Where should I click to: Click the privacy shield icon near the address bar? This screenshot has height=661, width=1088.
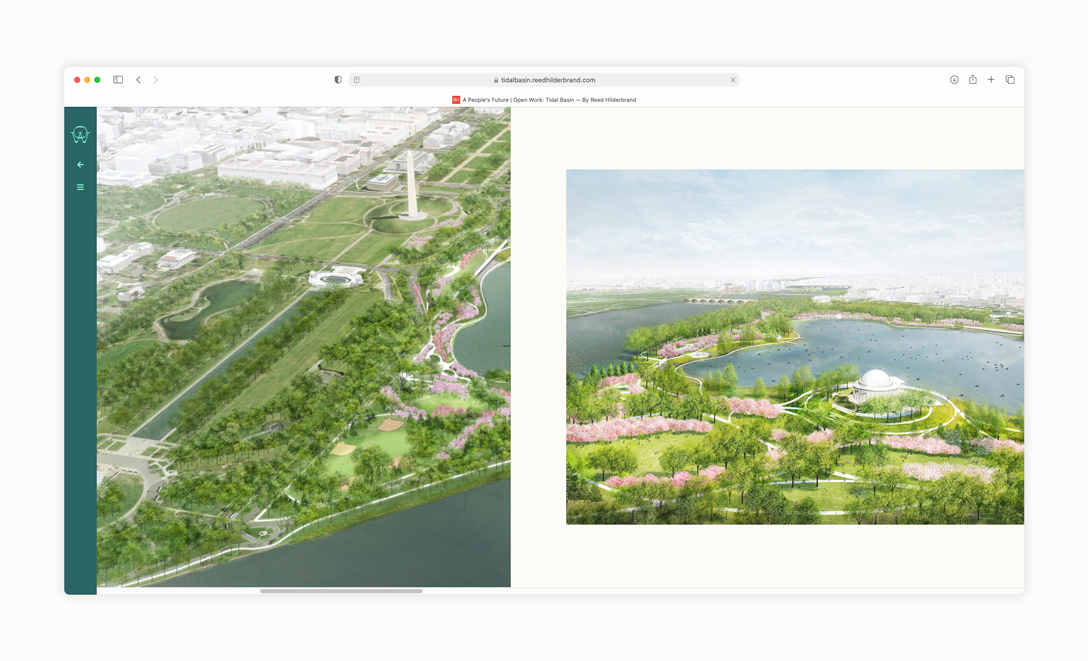click(337, 79)
